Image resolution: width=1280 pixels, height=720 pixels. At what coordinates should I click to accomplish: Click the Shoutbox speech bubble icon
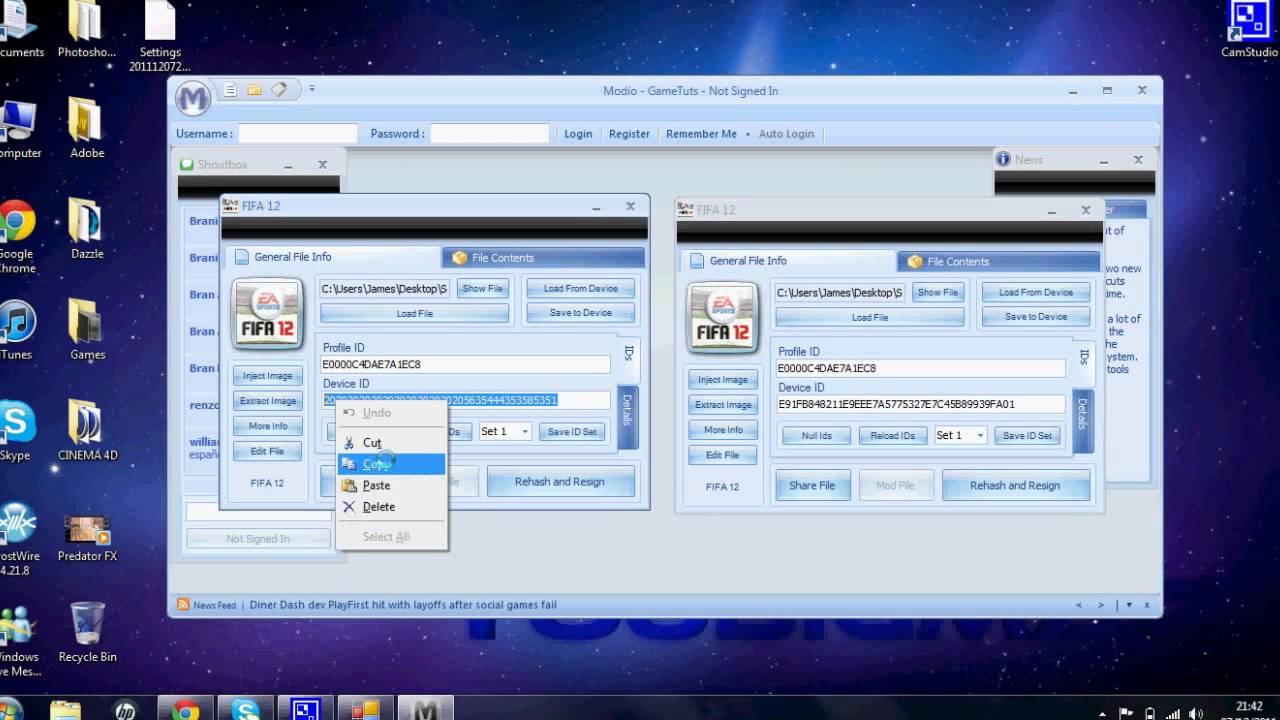pos(186,165)
